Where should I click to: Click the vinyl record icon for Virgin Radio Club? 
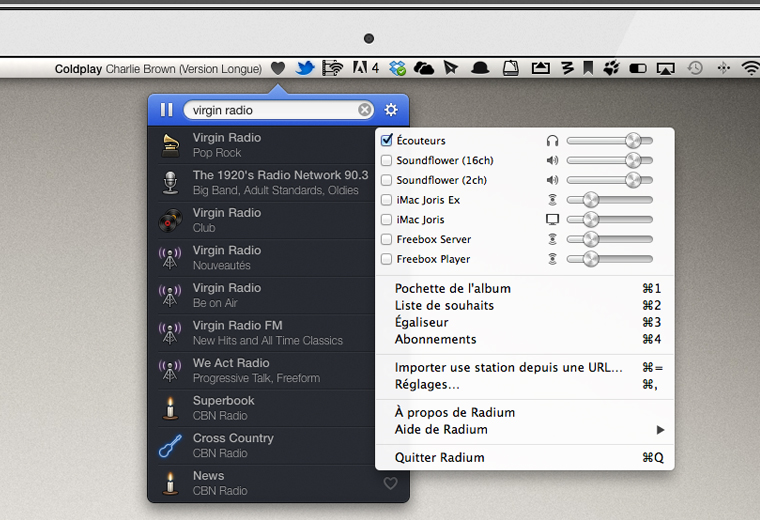(x=170, y=221)
